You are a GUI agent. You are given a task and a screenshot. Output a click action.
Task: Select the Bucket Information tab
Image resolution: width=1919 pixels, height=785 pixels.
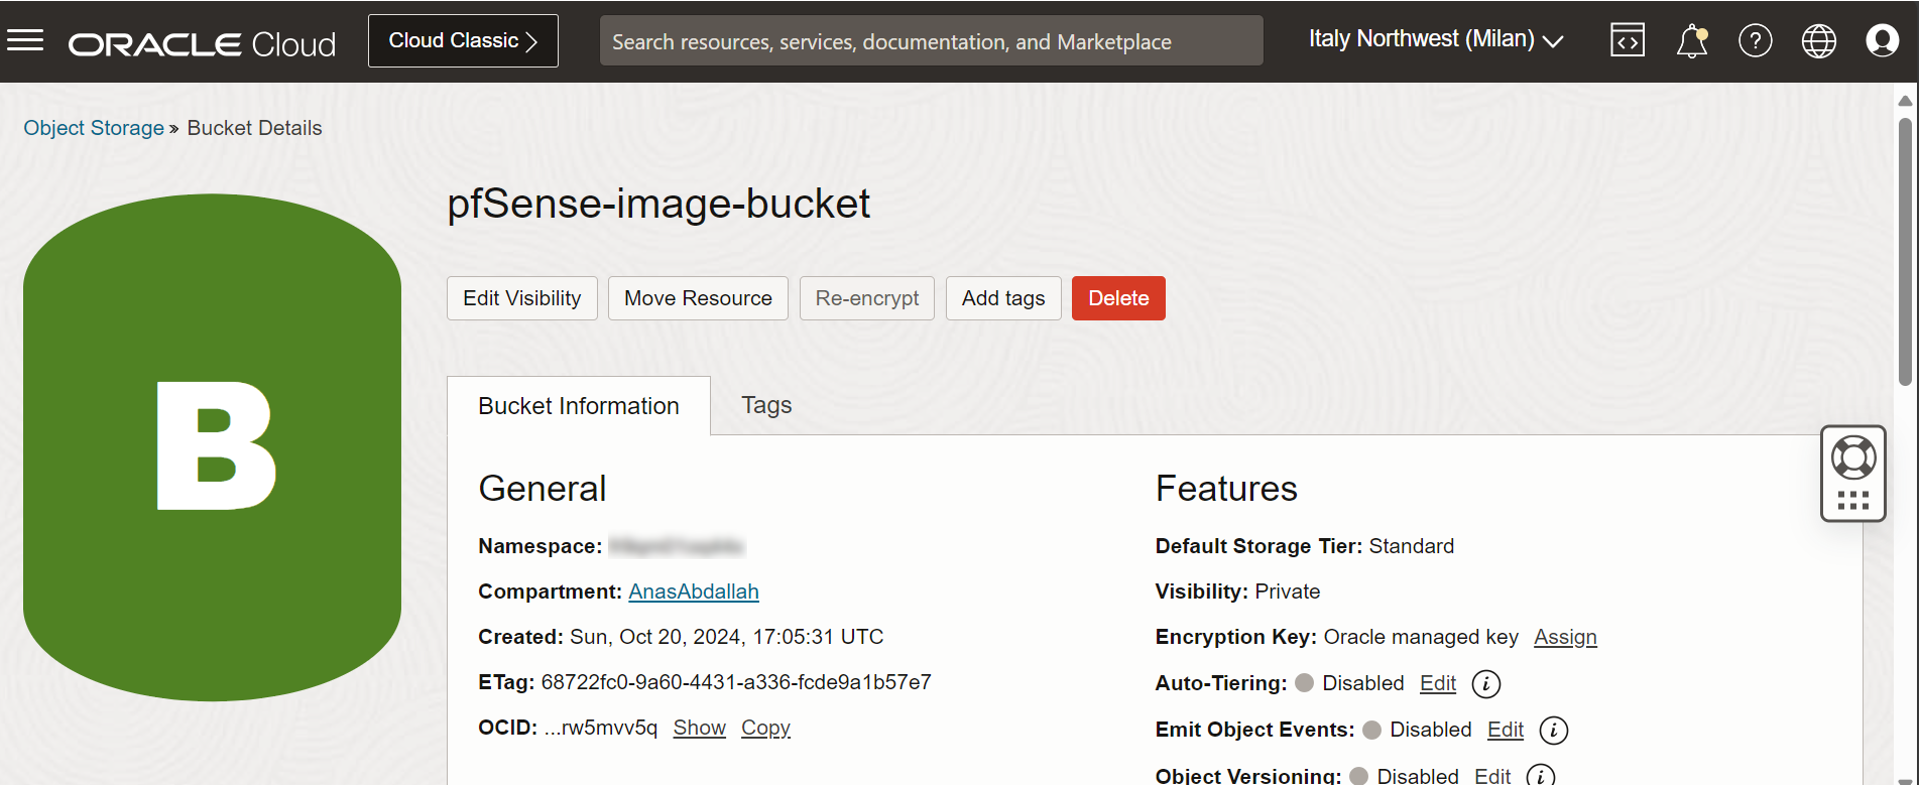pyautogui.click(x=579, y=406)
